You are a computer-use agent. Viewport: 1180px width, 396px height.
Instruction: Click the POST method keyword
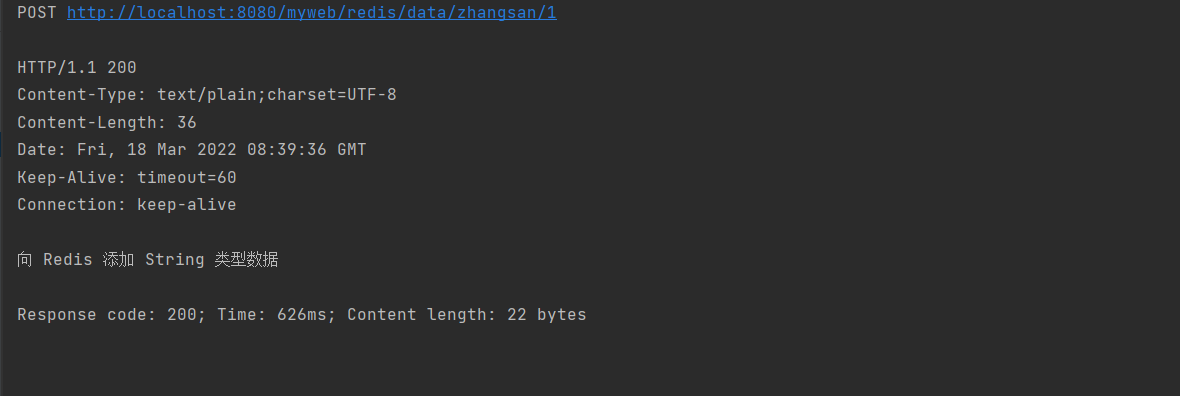point(37,13)
